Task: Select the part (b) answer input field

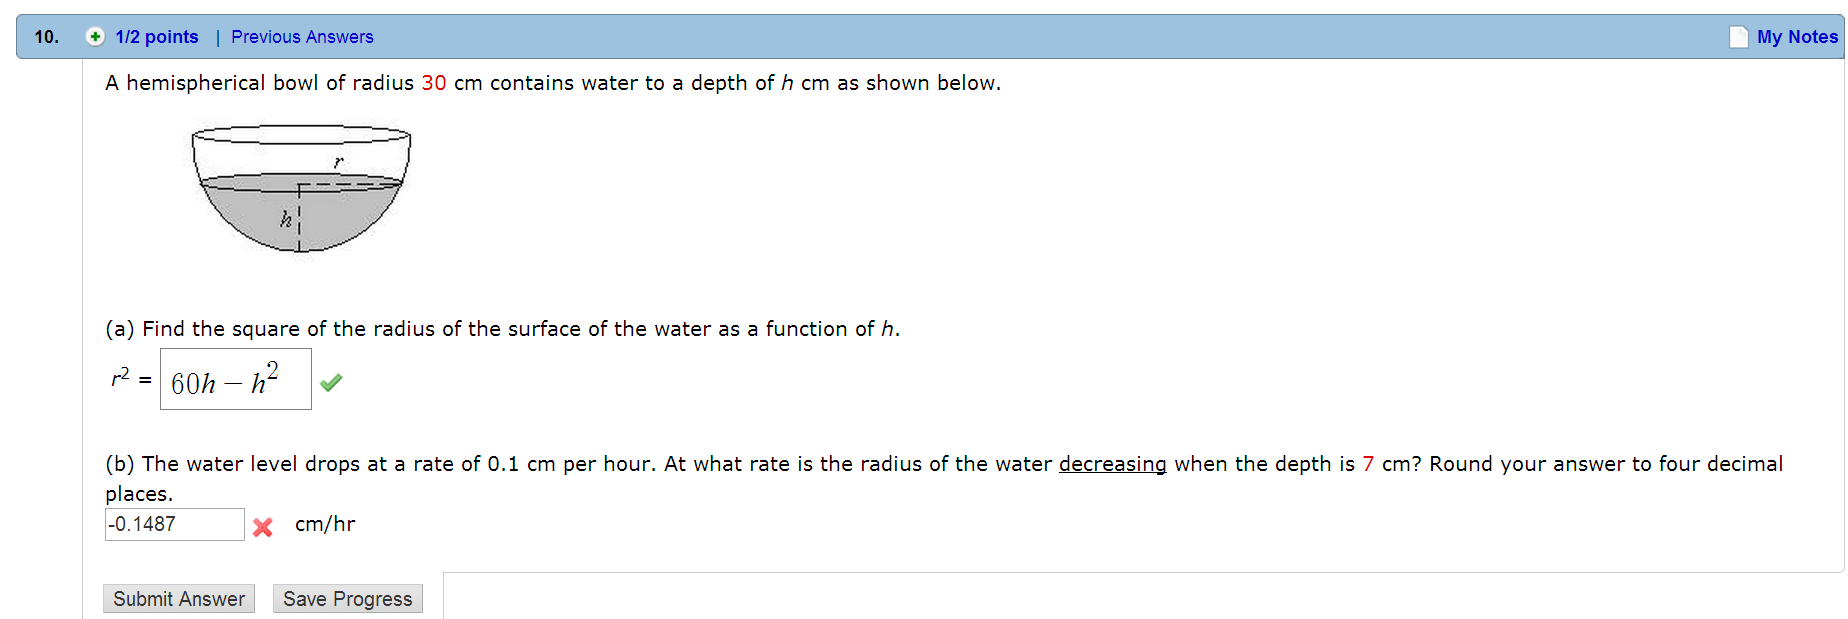Action: click(x=174, y=524)
